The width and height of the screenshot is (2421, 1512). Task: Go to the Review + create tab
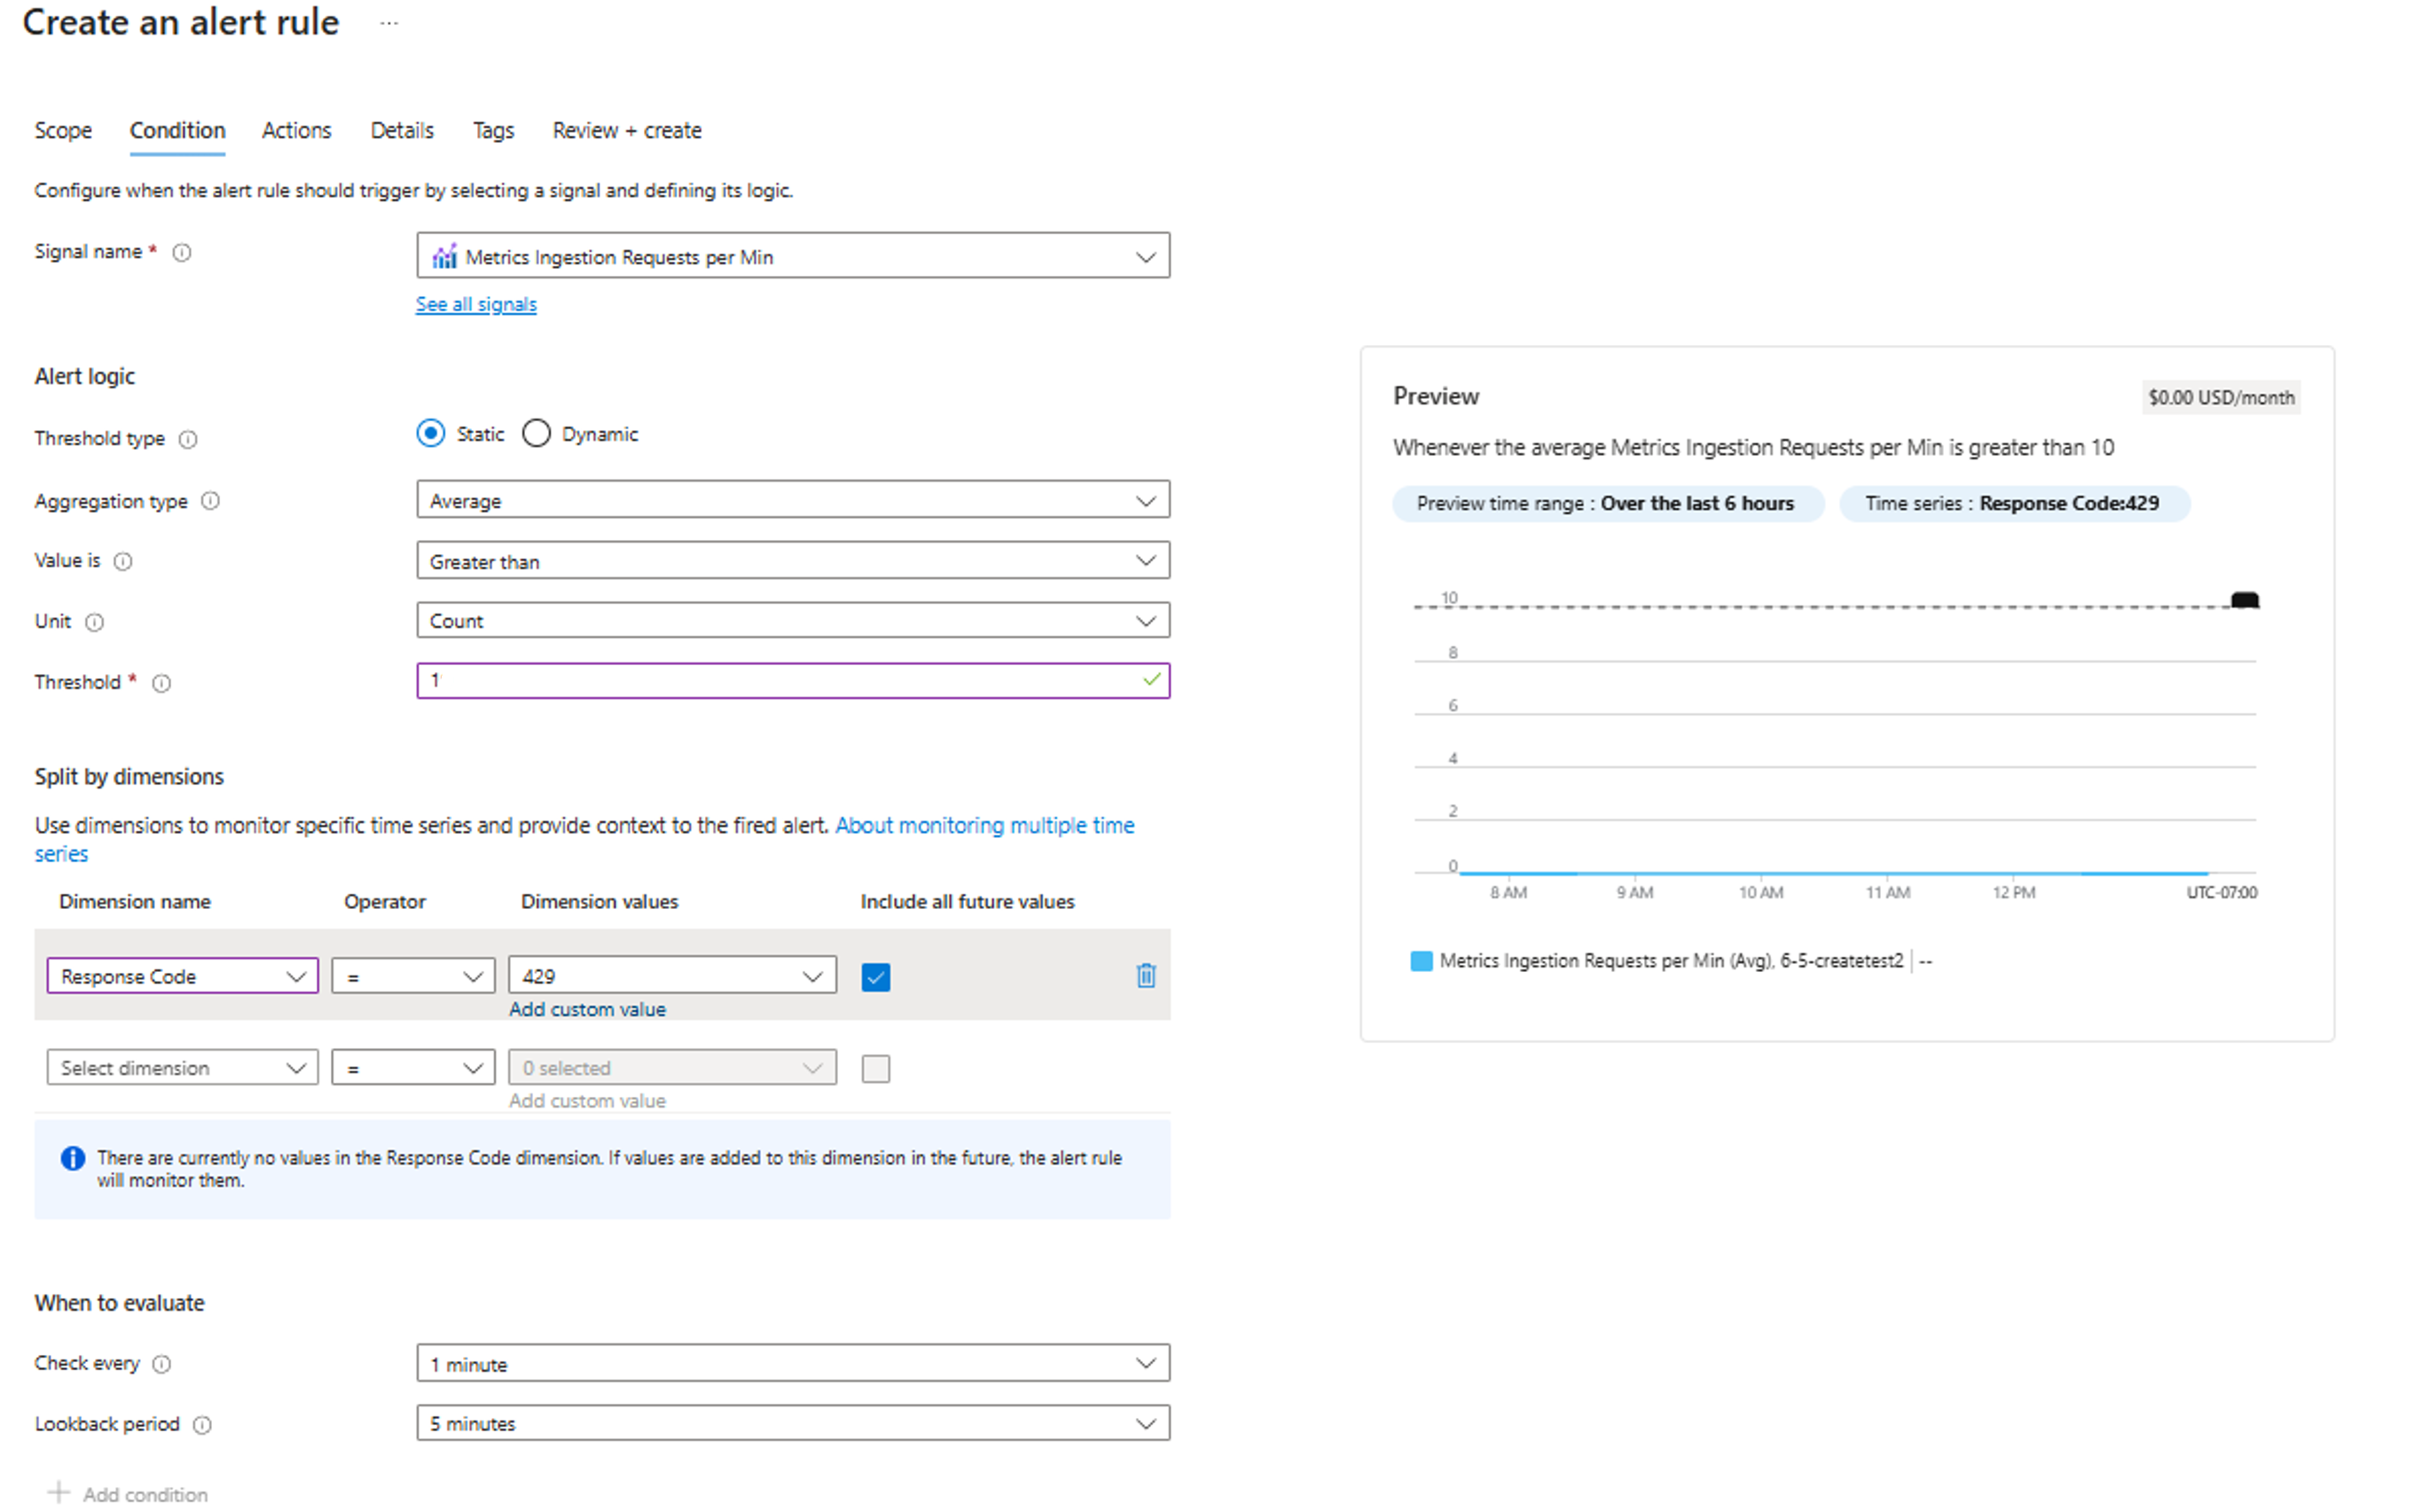tap(627, 131)
